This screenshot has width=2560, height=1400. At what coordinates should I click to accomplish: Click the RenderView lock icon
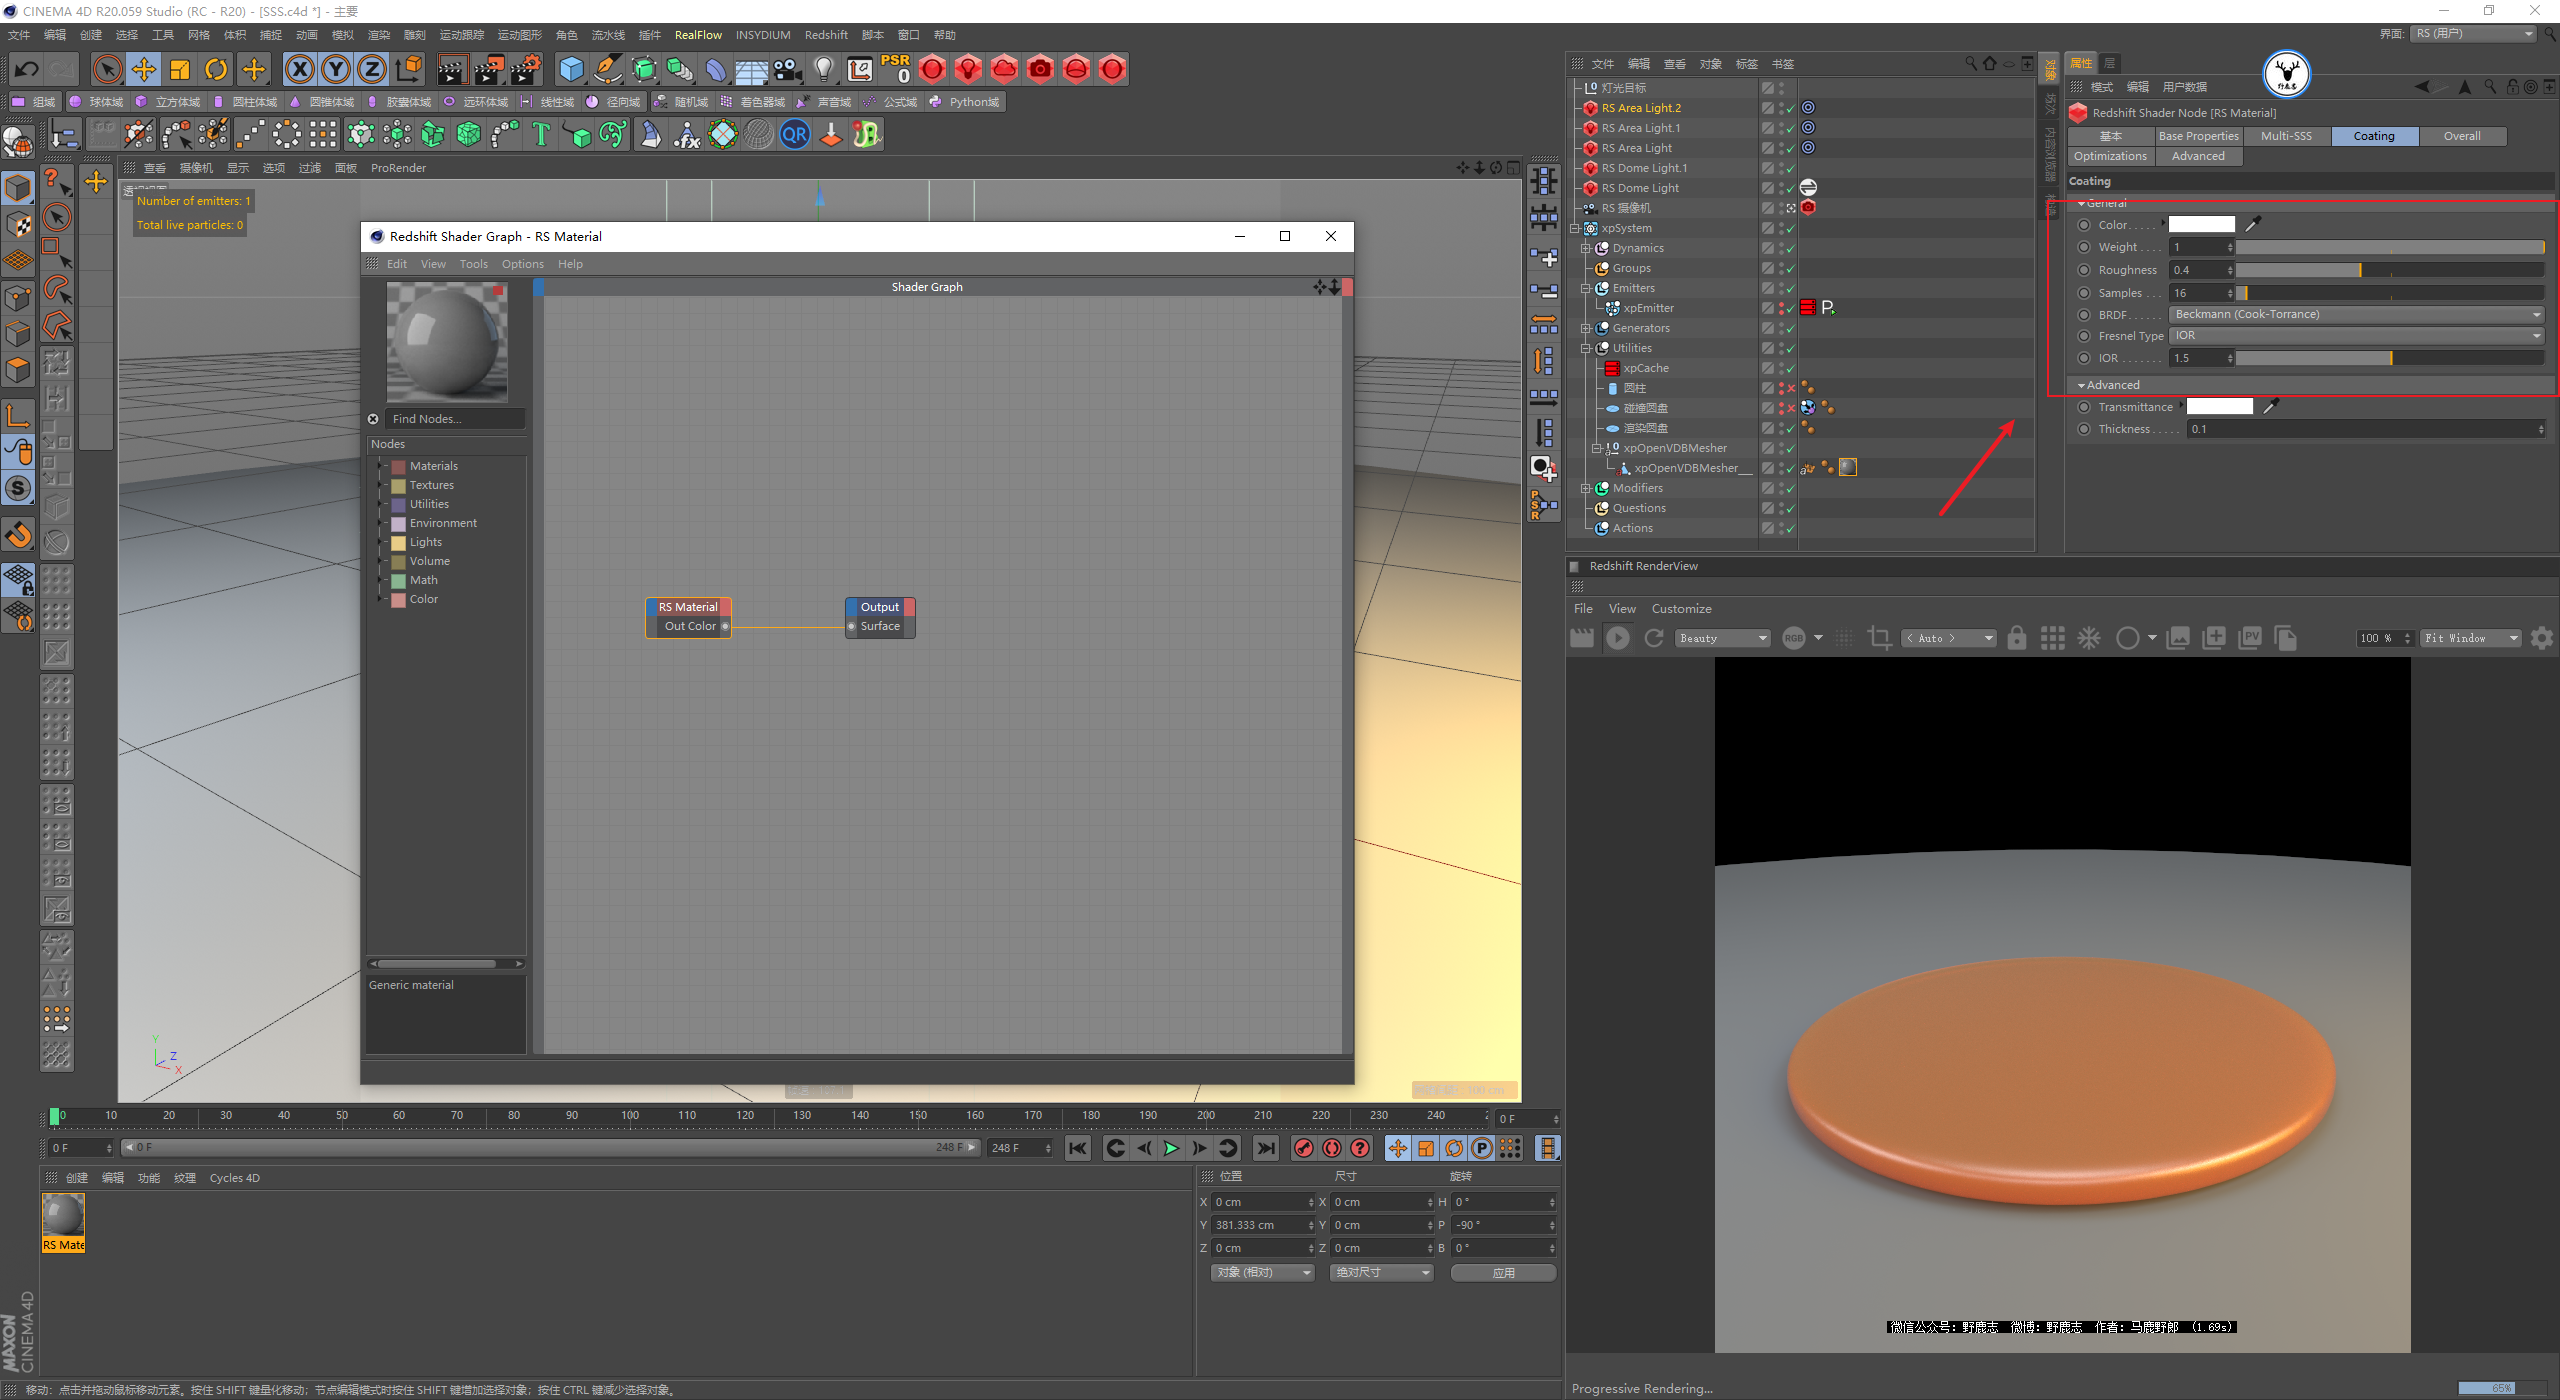(2017, 638)
